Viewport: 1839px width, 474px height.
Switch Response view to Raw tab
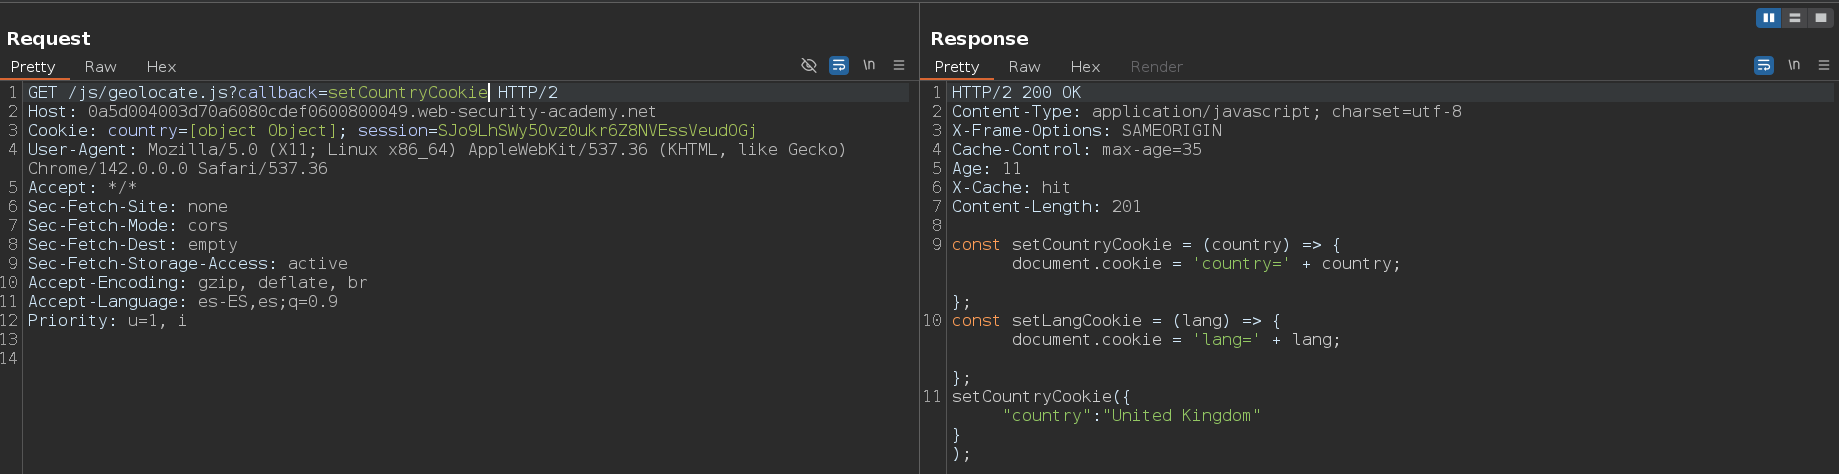[x=1024, y=67]
